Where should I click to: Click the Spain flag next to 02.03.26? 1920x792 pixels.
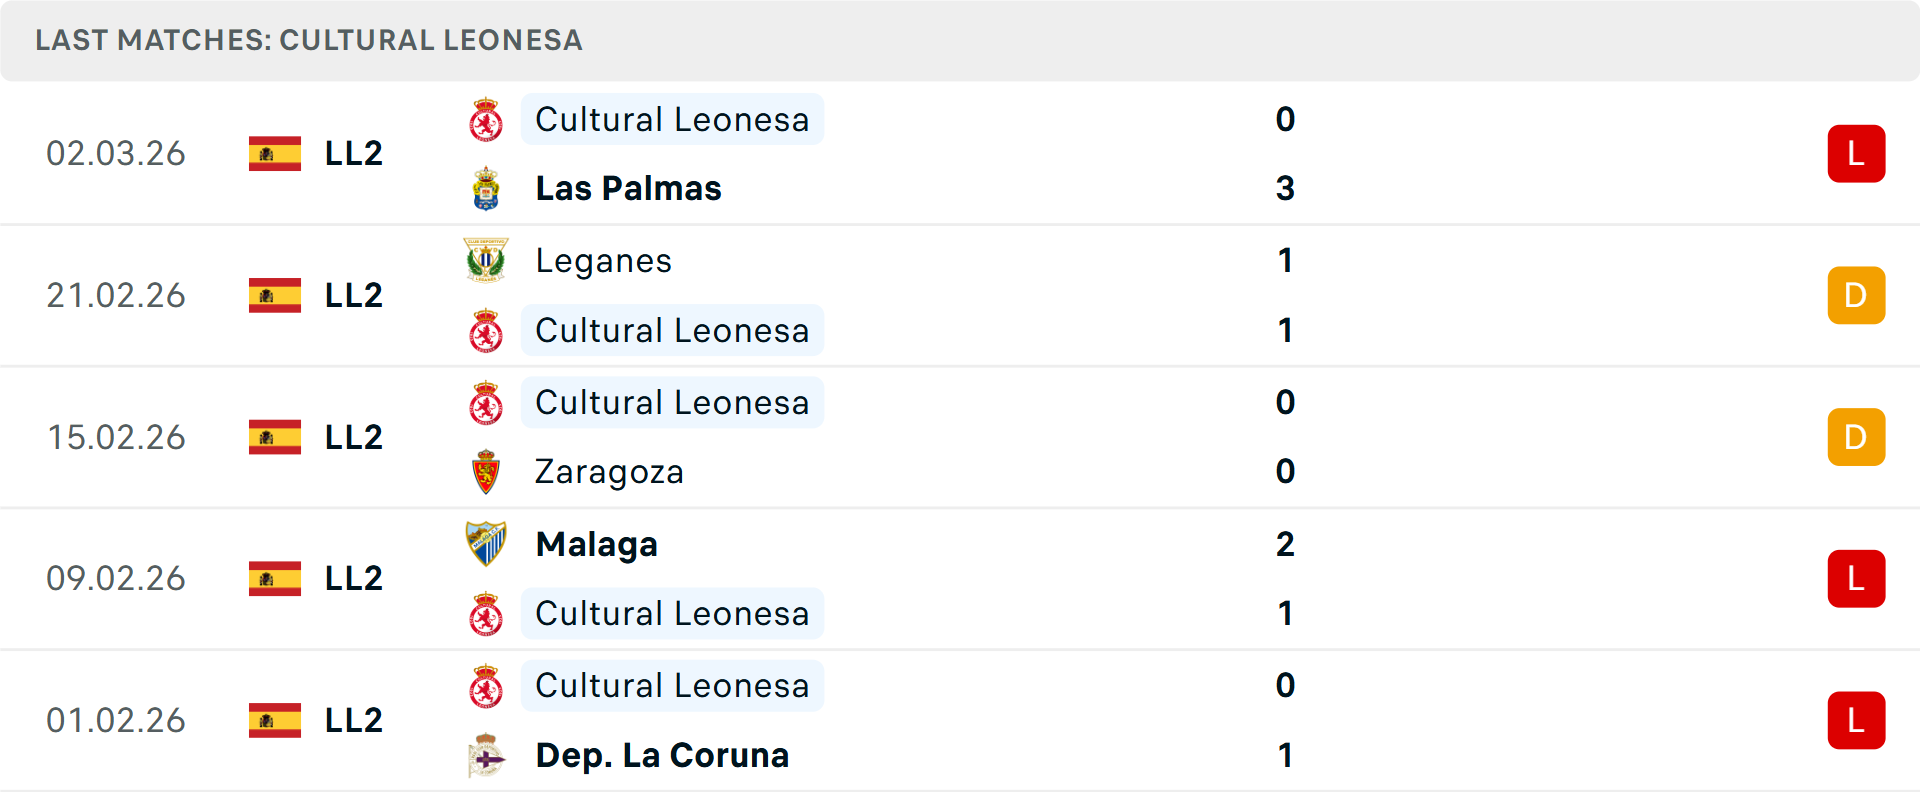tap(273, 153)
